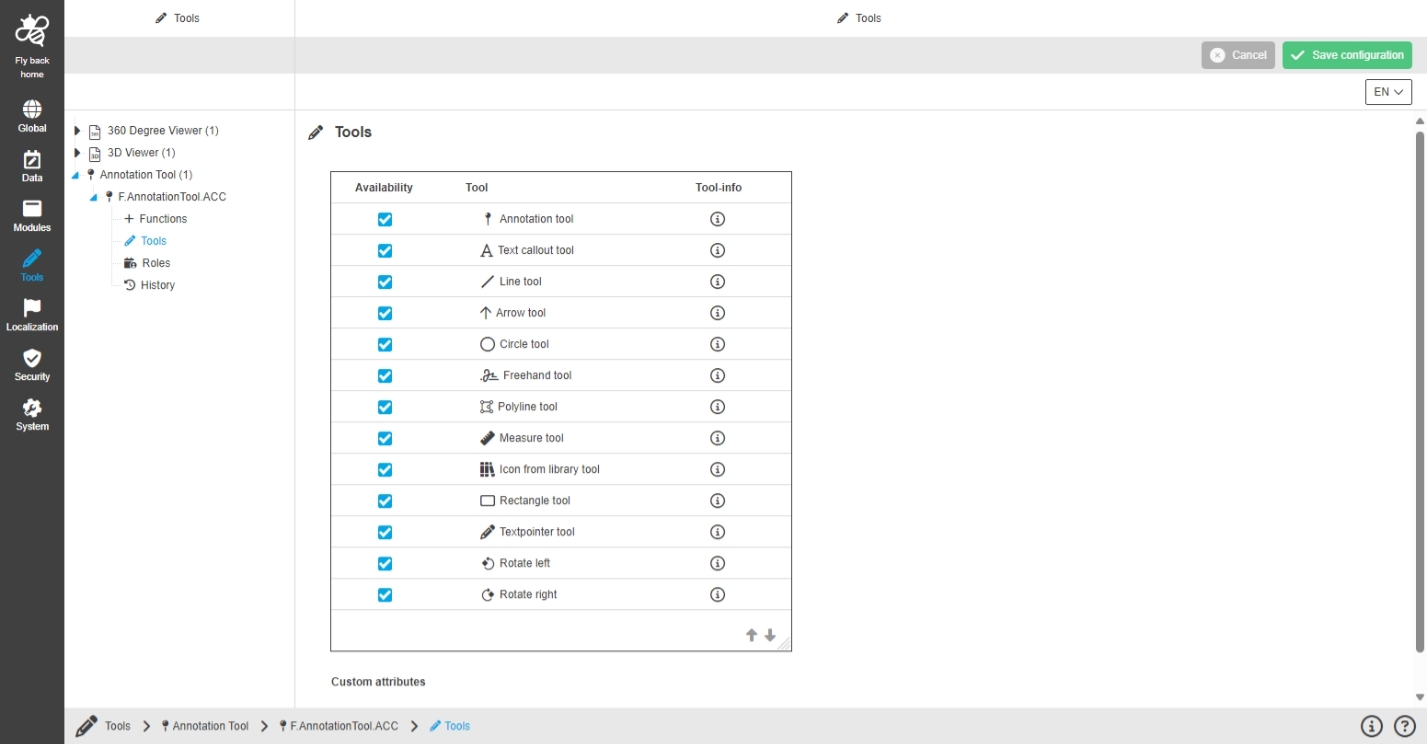Toggle Rotate right availability checkbox
1427x744 pixels.
coord(384,595)
